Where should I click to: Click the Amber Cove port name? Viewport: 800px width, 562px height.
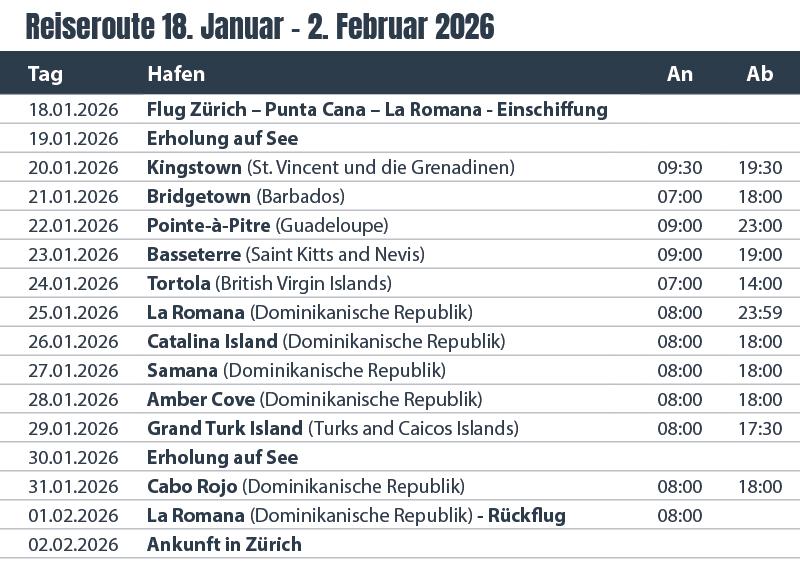pyautogui.click(x=201, y=399)
